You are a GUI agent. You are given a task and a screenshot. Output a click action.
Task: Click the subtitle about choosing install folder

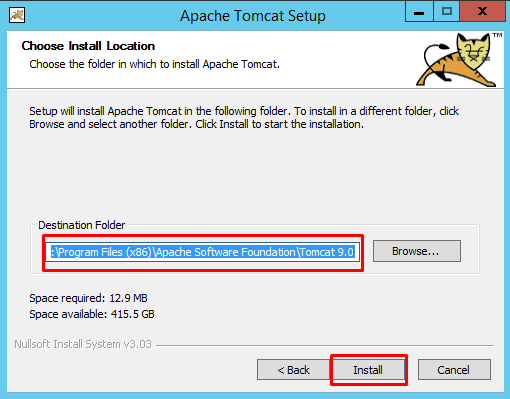pyautogui.click(x=154, y=64)
